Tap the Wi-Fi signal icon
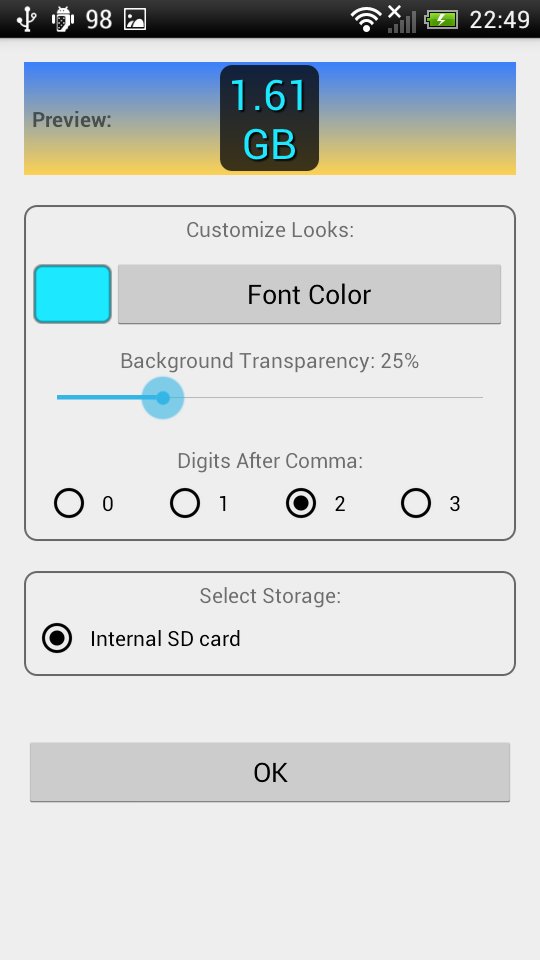 [x=366, y=20]
